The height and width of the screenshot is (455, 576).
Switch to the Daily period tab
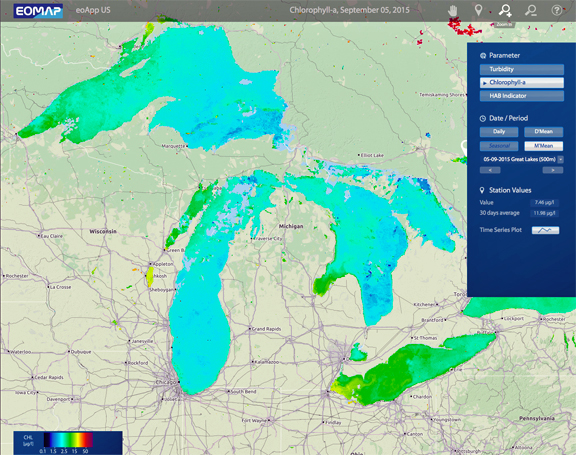pyautogui.click(x=499, y=132)
